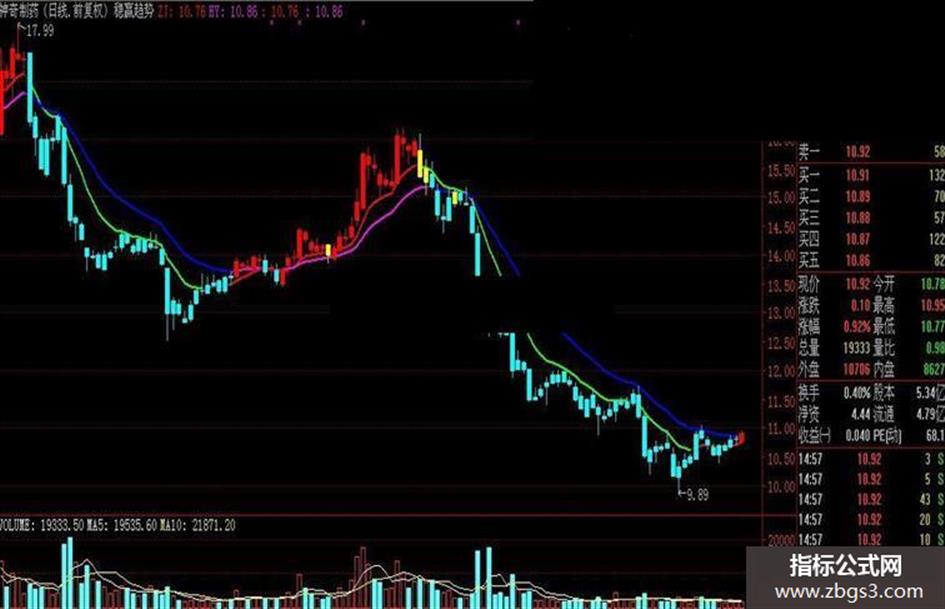Click the 流通 label
The width and height of the screenshot is (945, 609).
pyautogui.click(x=884, y=414)
